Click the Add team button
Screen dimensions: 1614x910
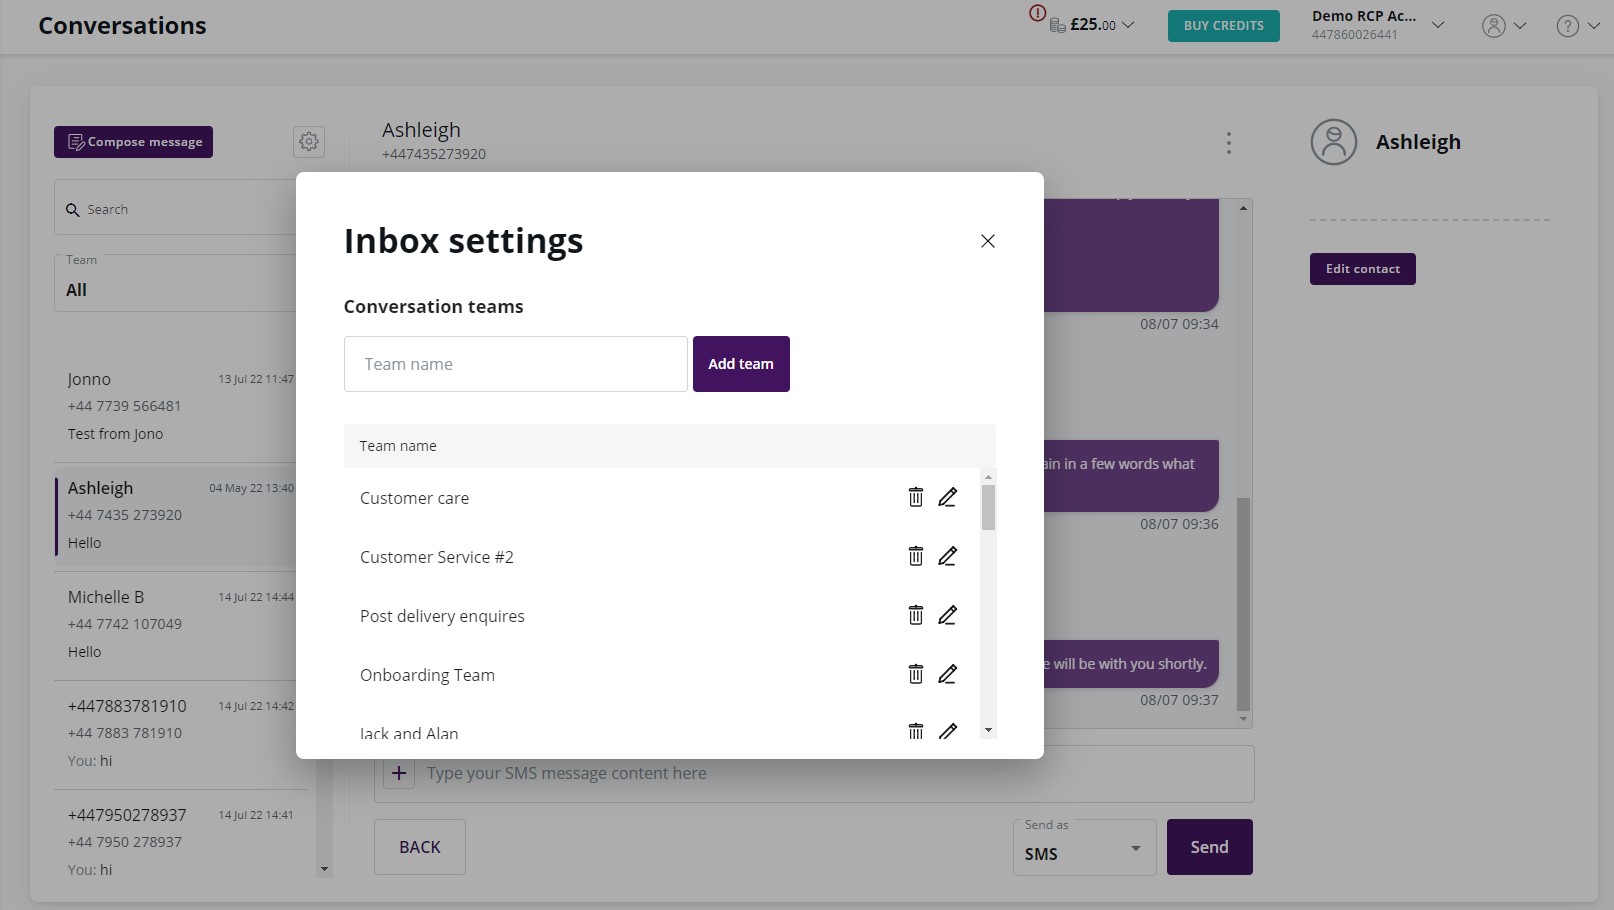(x=740, y=363)
